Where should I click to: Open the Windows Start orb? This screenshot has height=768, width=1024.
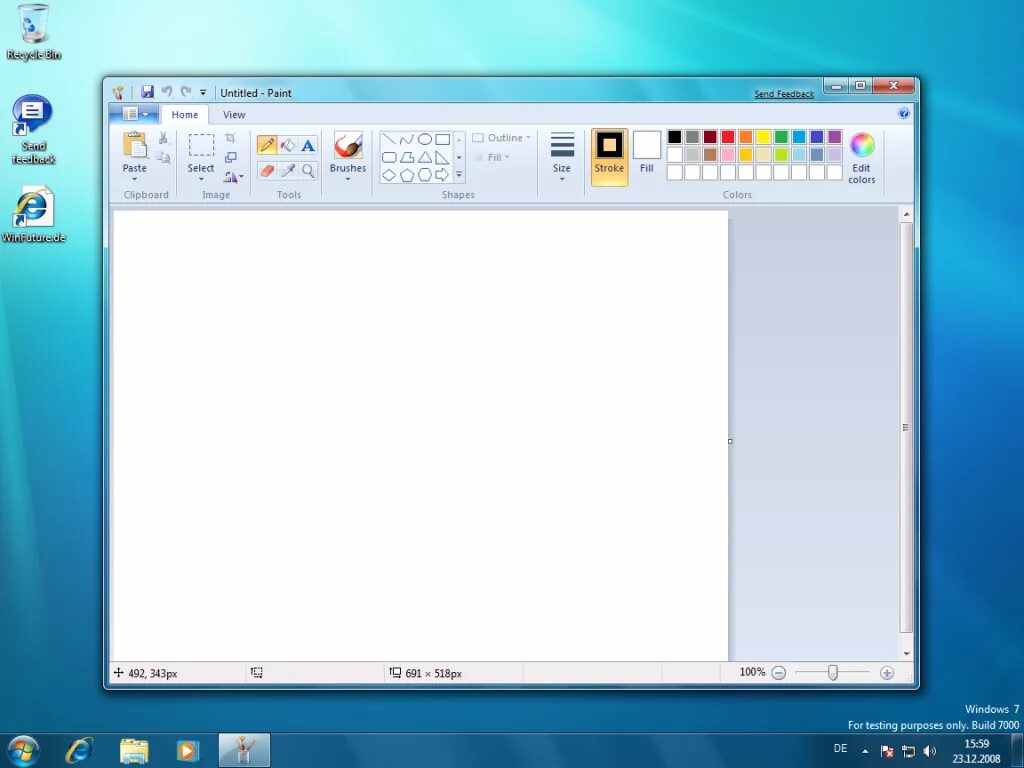(x=23, y=750)
